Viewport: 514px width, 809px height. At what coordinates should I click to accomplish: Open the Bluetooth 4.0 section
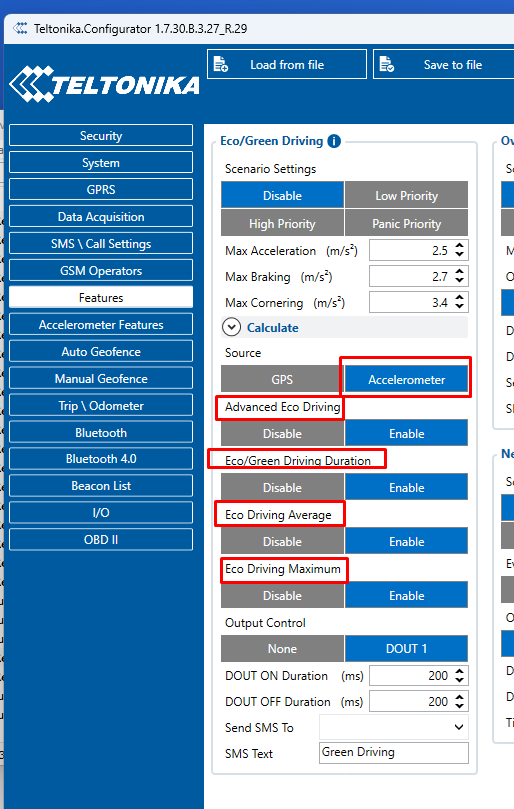(x=101, y=459)
